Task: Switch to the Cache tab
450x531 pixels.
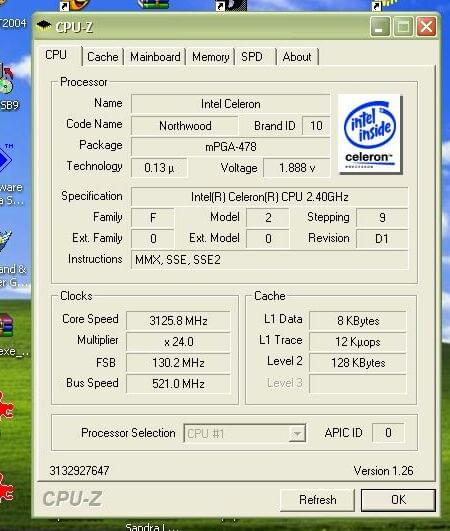Action: (103, 57)
